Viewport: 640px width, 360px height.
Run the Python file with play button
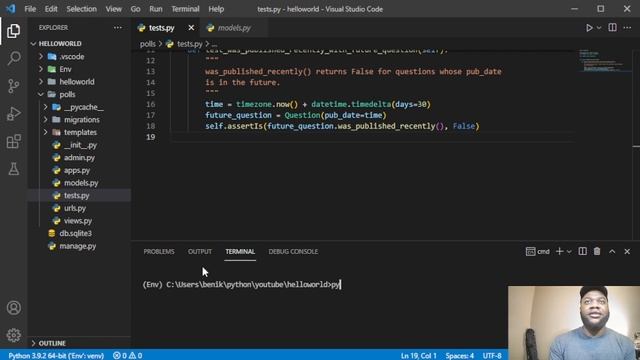tap(589, 28)
